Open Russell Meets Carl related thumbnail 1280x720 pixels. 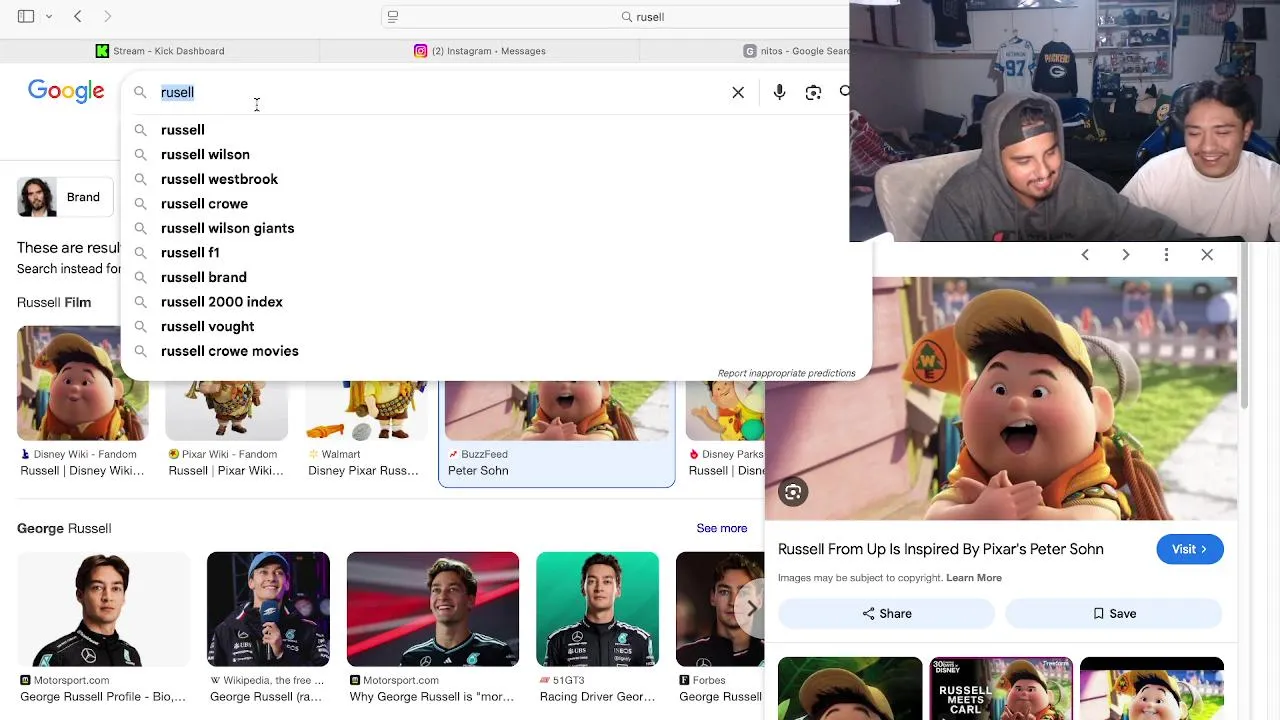pos(1001,689)
